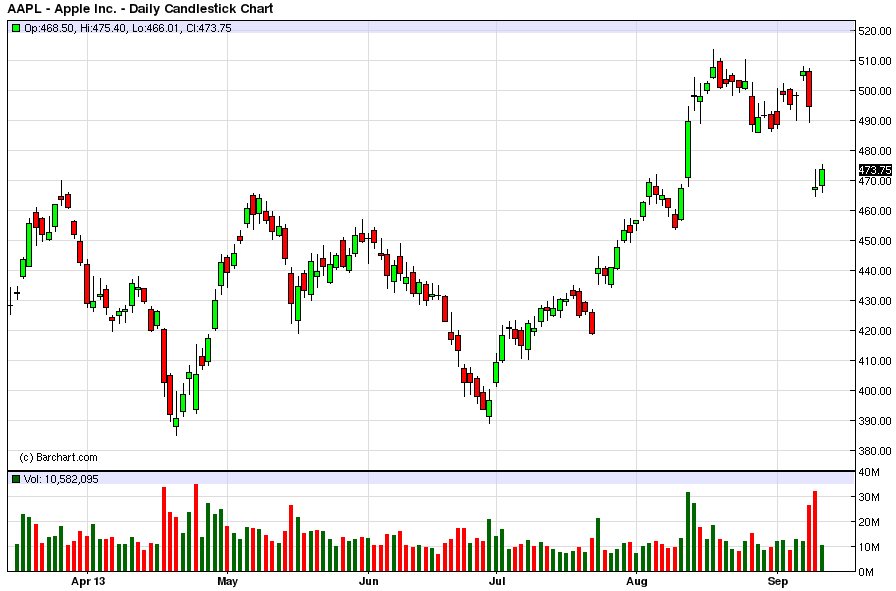Click the 20M volume axis label

pos(869,522)
